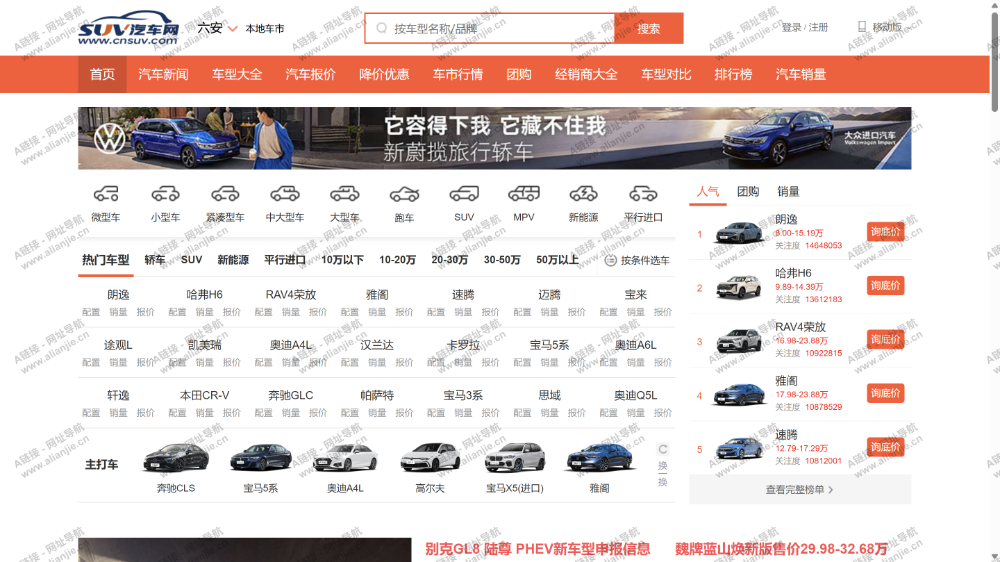This screenshot has width=1000, height=562.
Task: Click the SUV汽车网 site logo
Action: click(x=129, y=28)
